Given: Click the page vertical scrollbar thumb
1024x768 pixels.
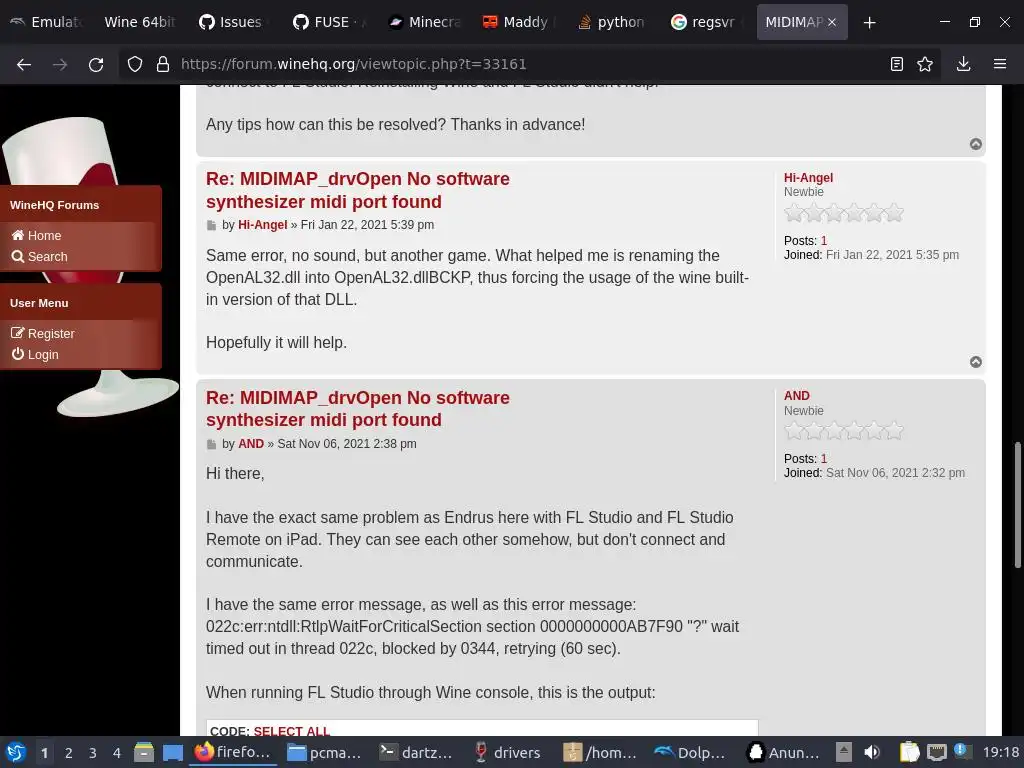Looking at the screenshot, I should 1017,506.
